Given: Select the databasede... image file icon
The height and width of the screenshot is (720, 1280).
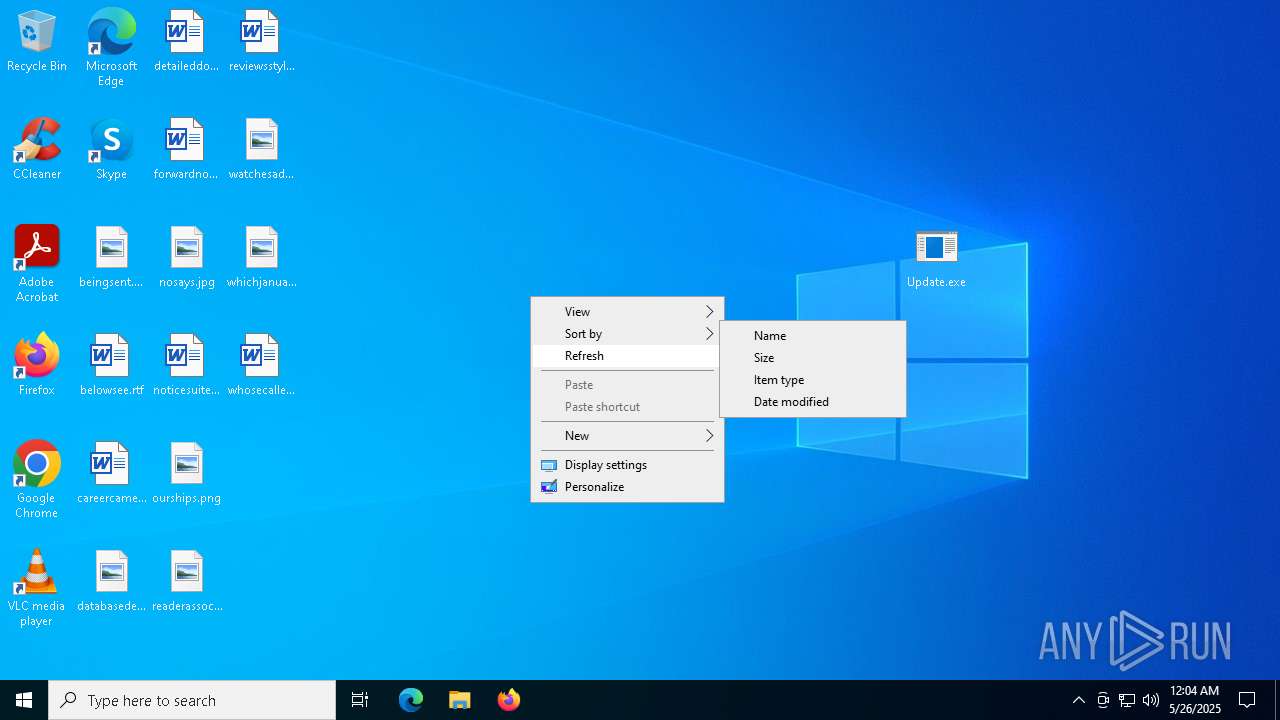Looking at the screenshot, I should tap(111, 582).
